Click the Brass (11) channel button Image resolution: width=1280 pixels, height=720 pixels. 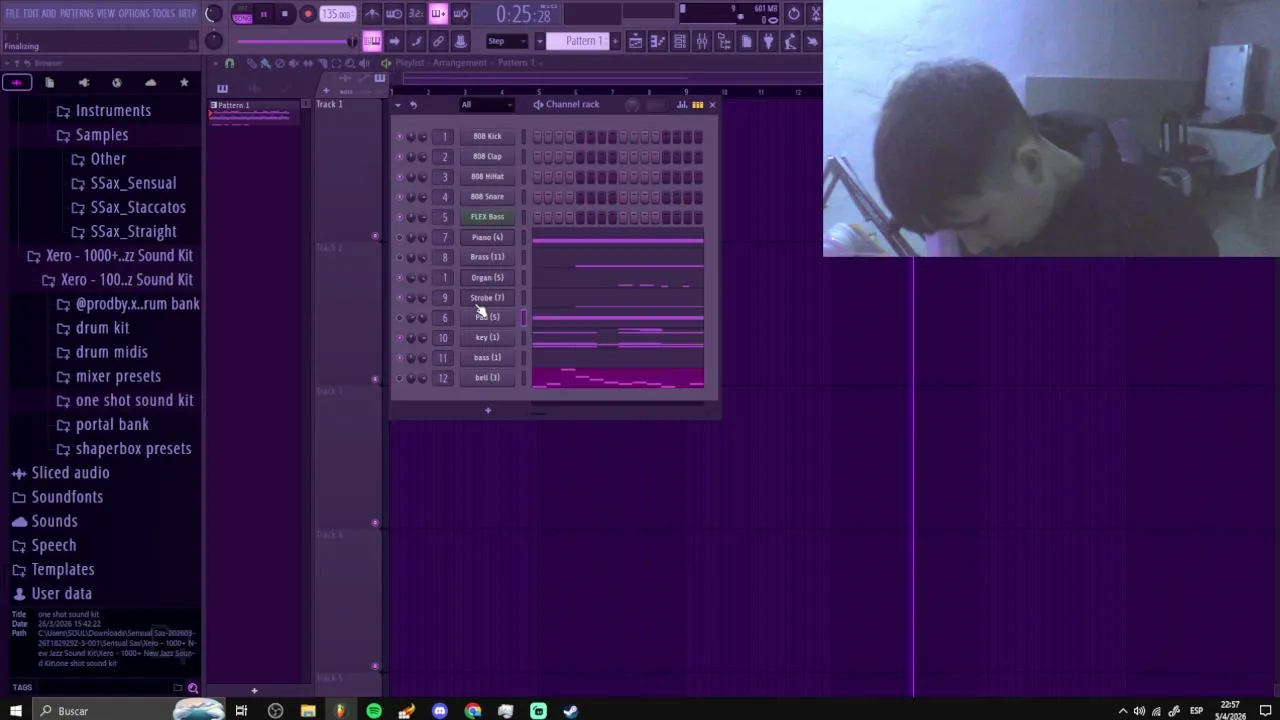click(487, 257)
